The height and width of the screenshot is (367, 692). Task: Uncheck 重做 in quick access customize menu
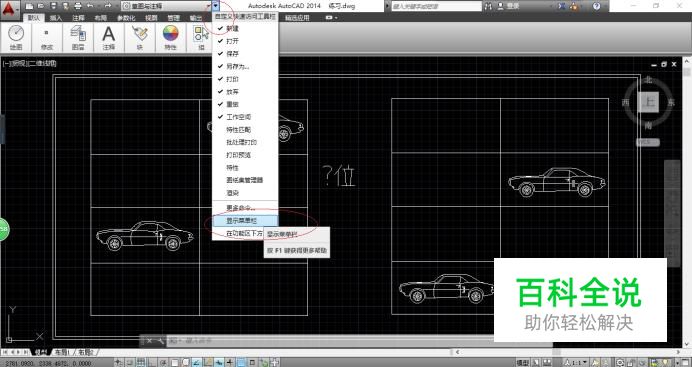click(245, 105)
